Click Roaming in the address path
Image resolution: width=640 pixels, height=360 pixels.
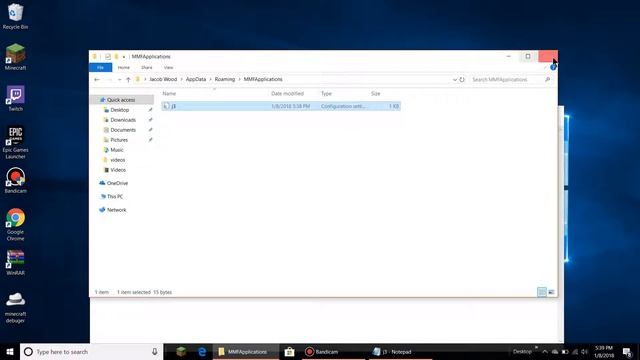tap(225, 79)
